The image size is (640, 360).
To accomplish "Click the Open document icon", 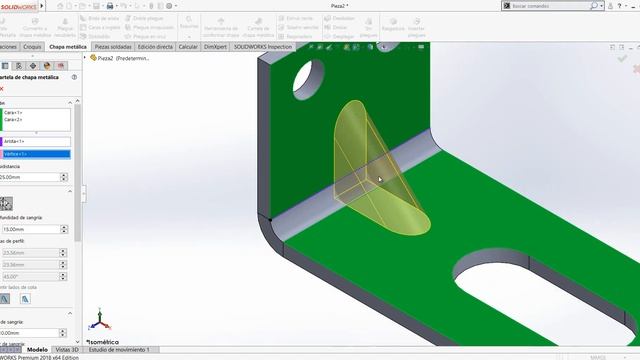I will [82, 6].
